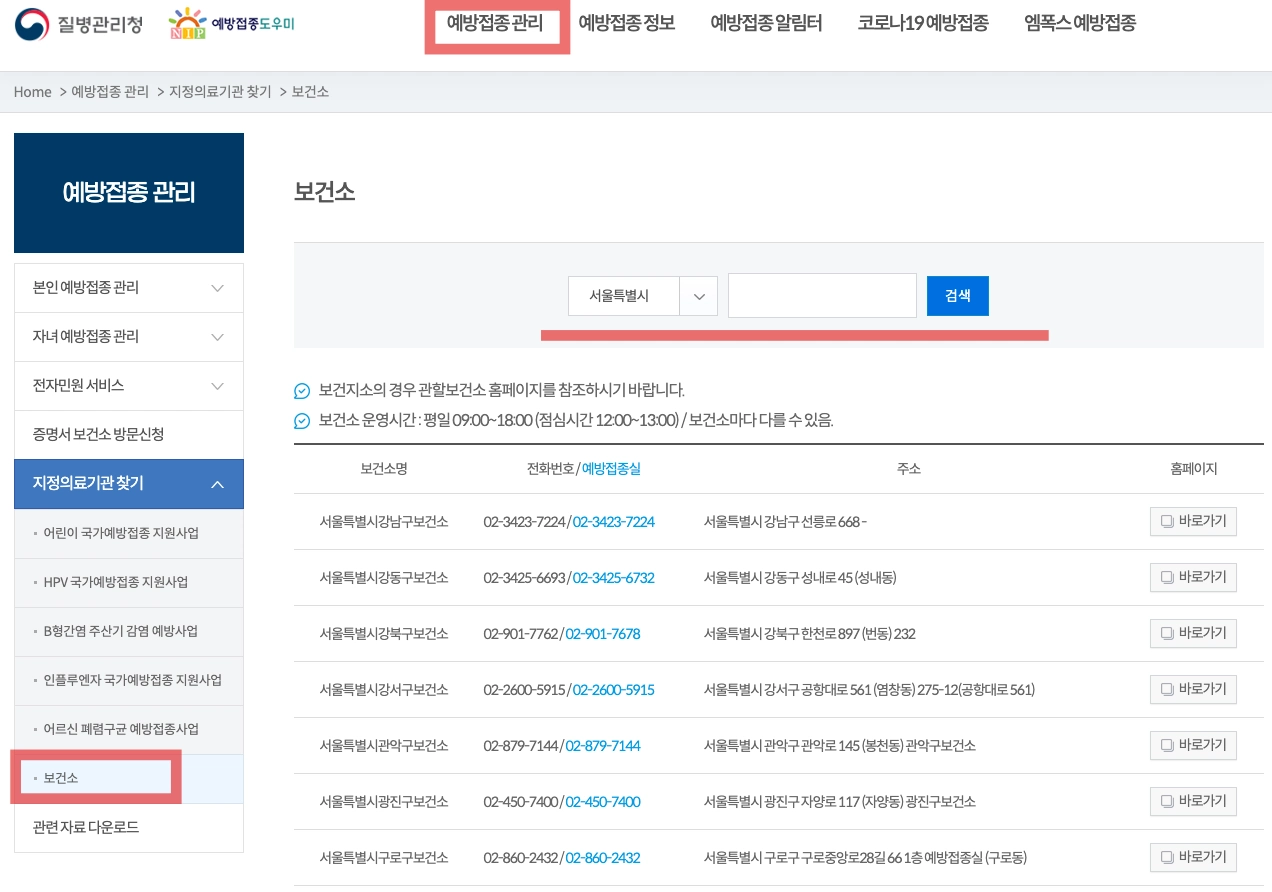Click the search keyword input field
Image resolution: width=1272 pixels, height=892 pixels.
pos(822,295)
